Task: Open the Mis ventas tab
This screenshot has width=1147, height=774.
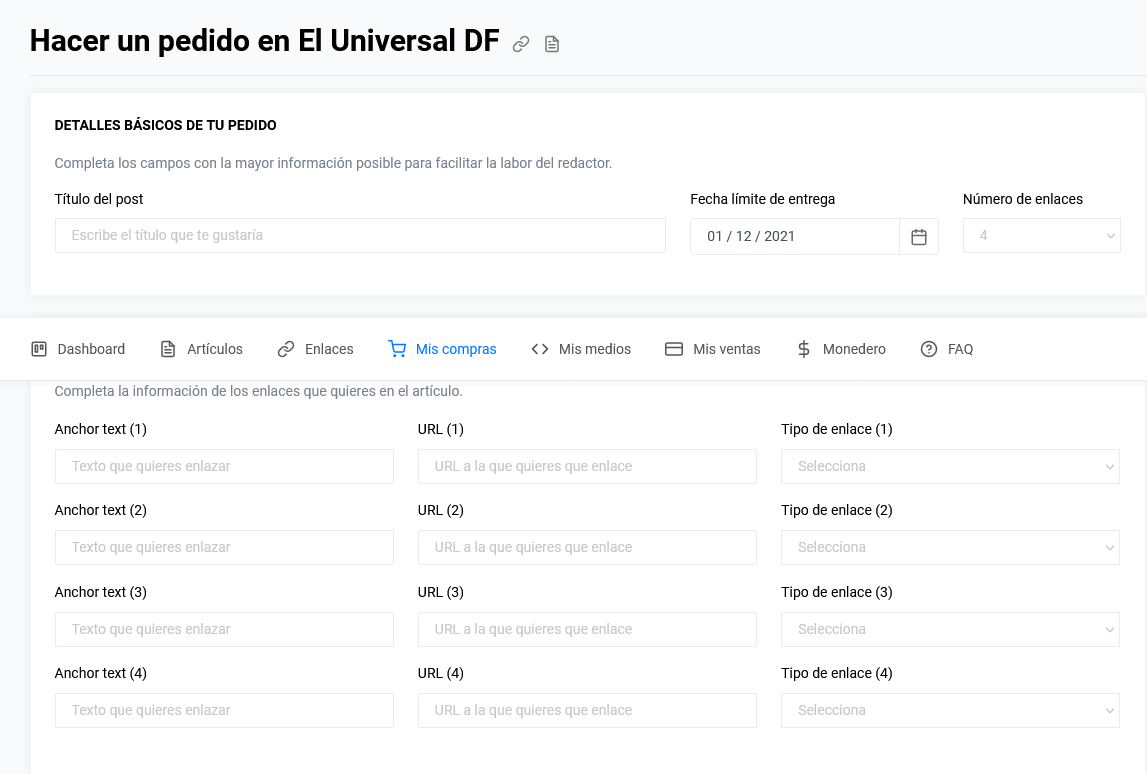Action: [726, 348]
